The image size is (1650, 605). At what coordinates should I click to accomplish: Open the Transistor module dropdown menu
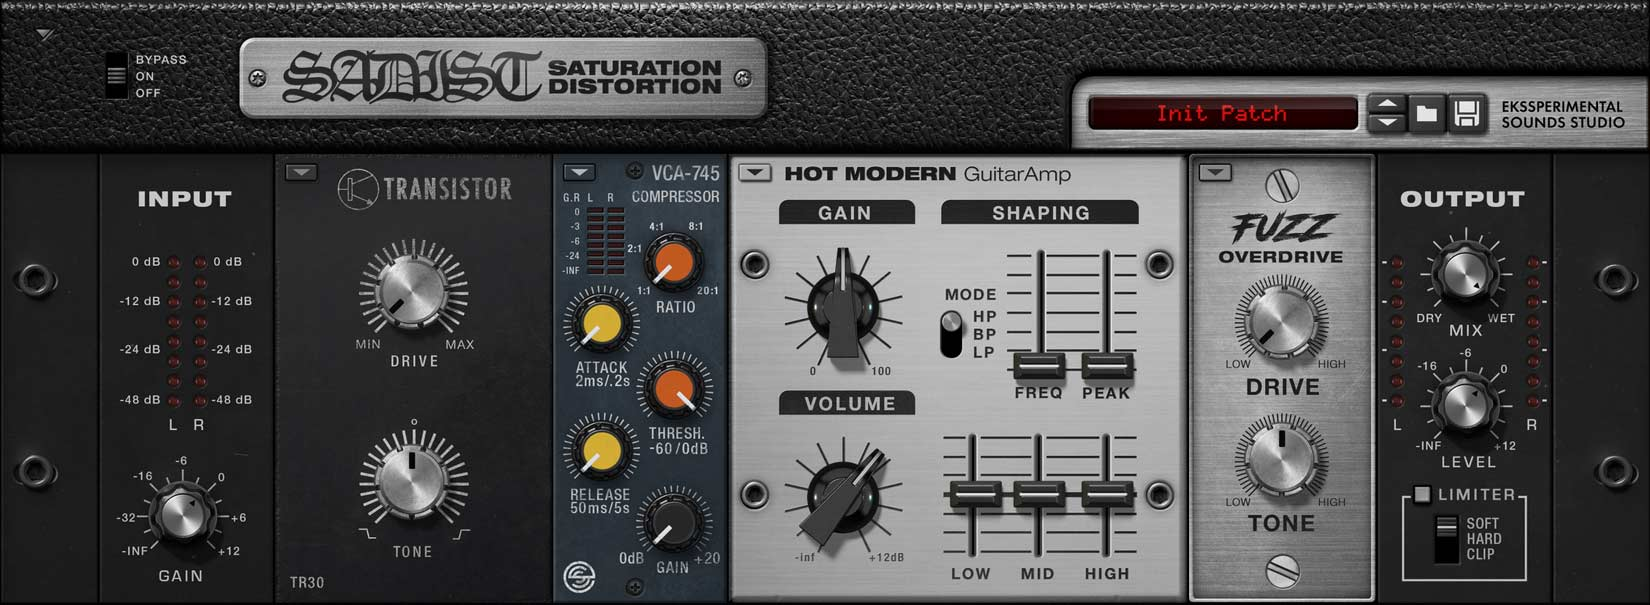pos(301,172)
